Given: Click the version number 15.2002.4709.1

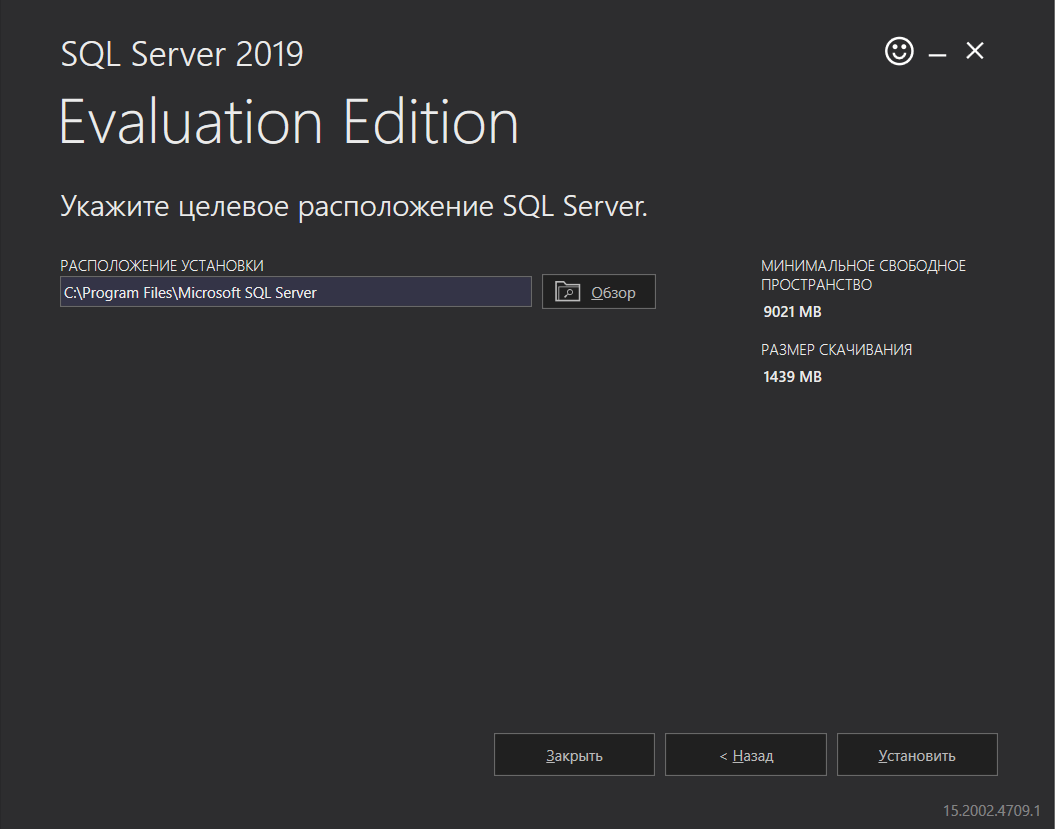Looking at the screenshot, I should pos(991,809).
